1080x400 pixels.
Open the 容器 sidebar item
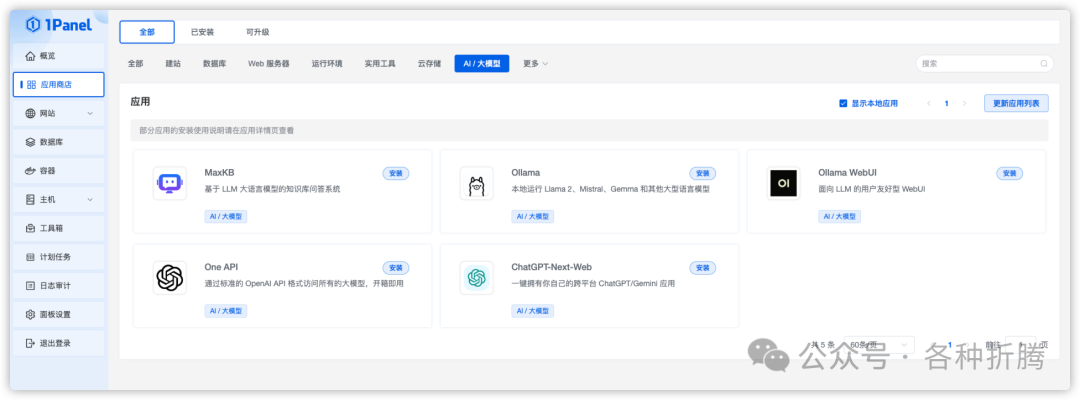(x=59, y=171)
